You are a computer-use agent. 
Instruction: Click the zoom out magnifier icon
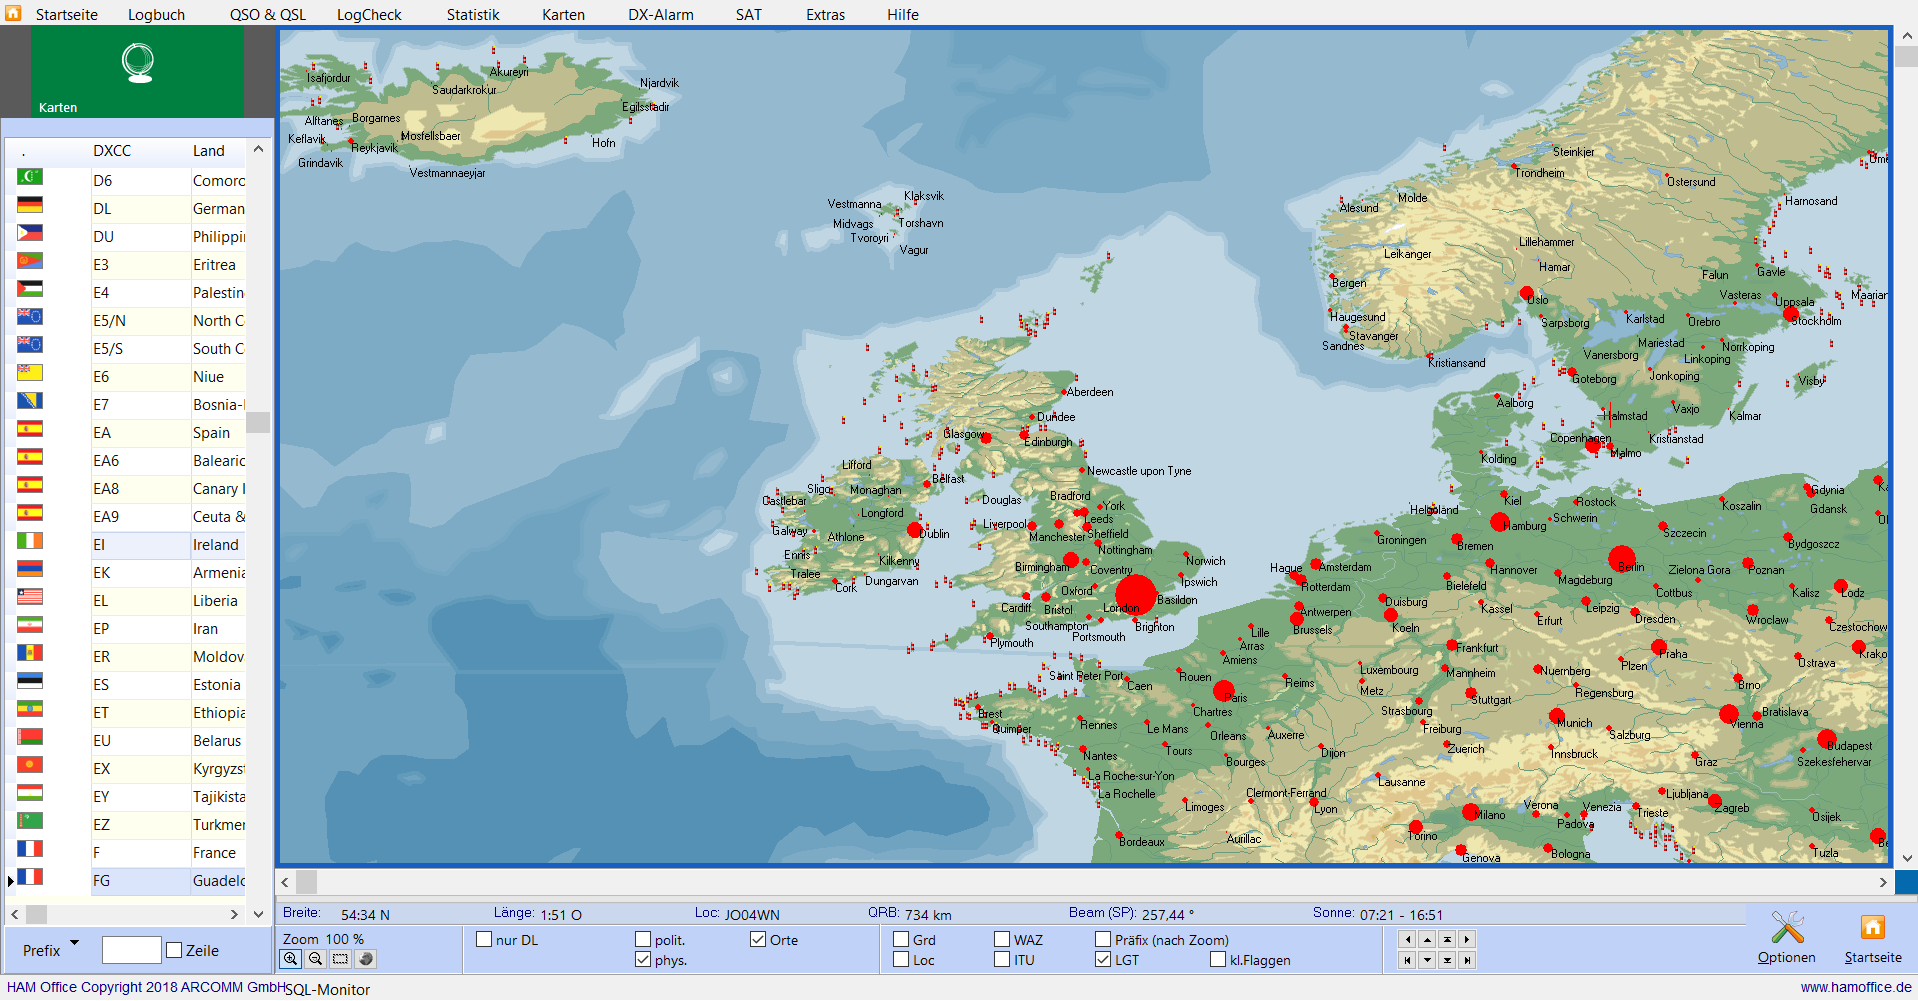click(316, 959)
